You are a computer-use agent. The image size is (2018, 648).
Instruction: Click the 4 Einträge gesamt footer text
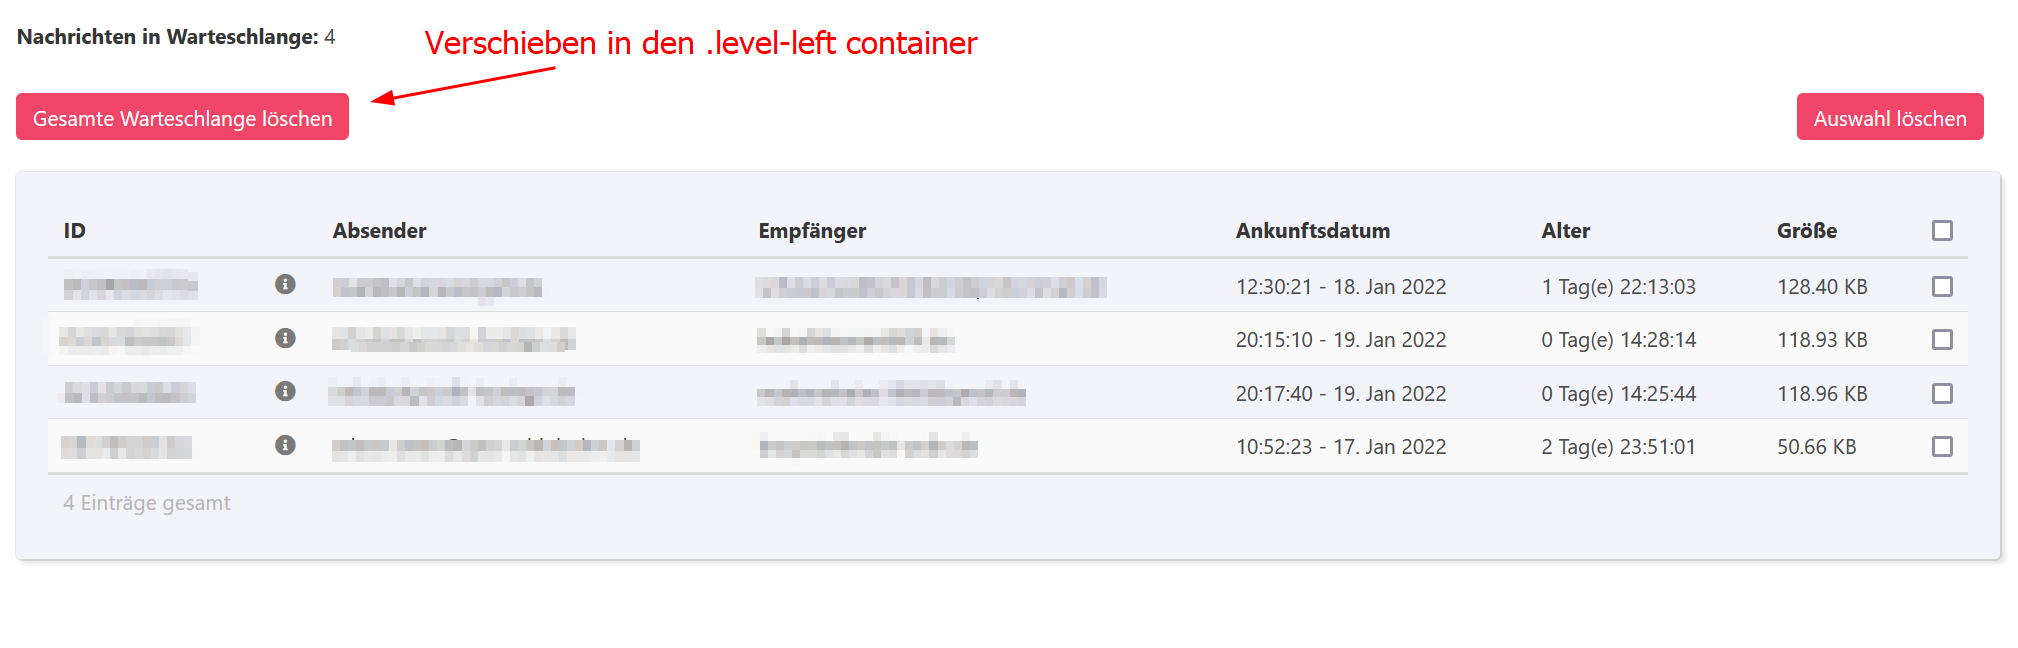[147, 503]
